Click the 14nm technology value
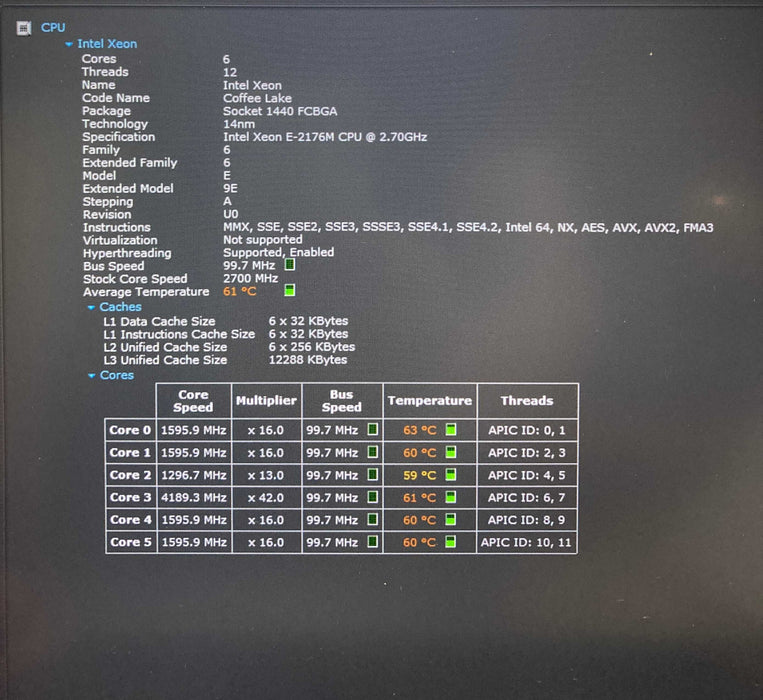The image size is (763, 700). click(x=238, y=124)
